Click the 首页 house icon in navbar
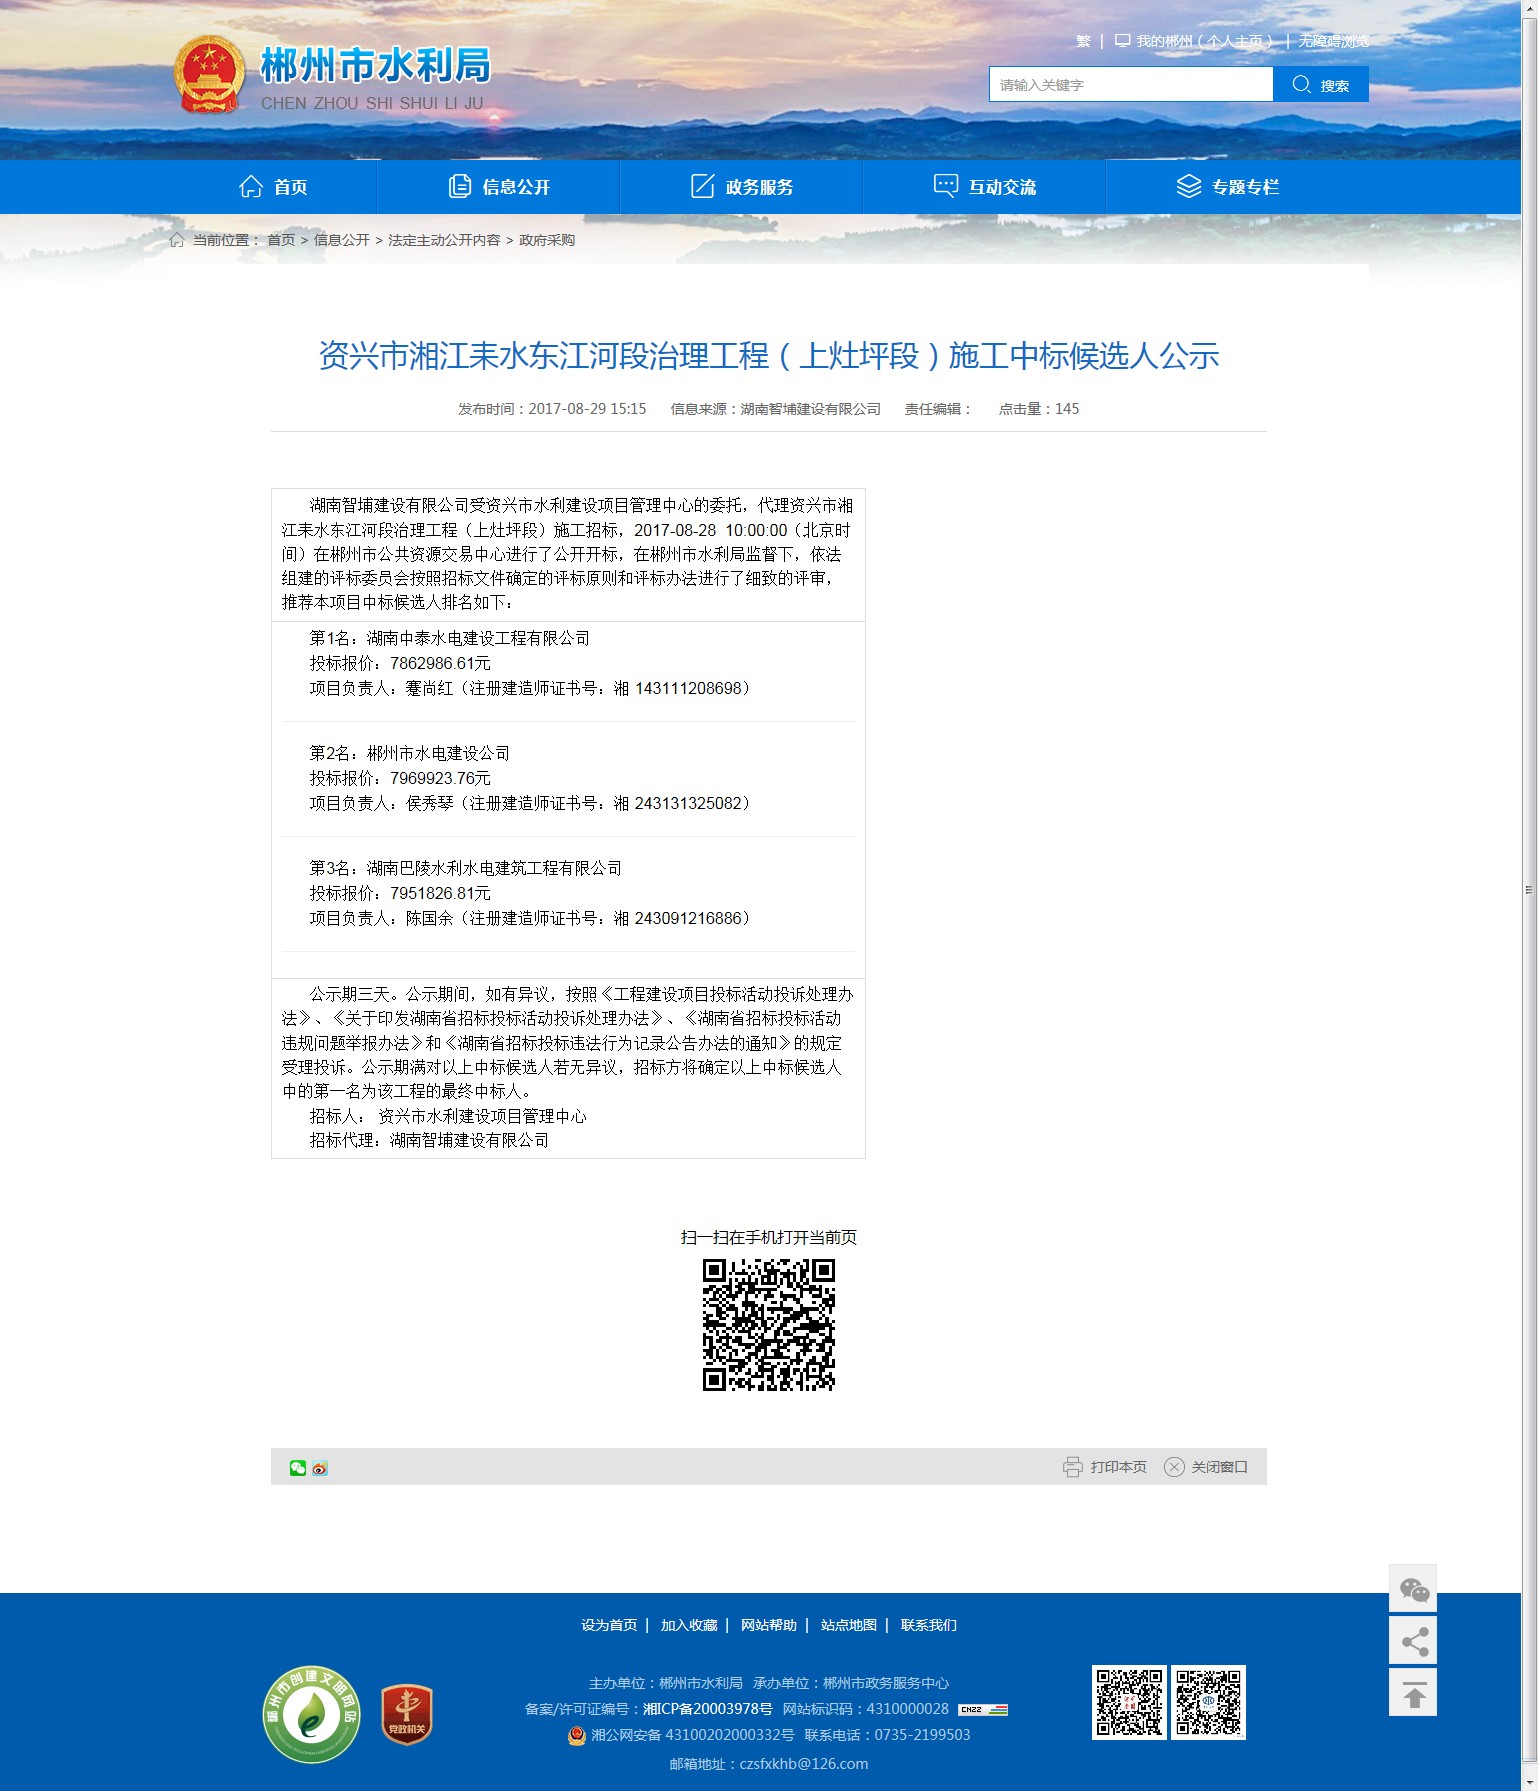 [x=251, y=186]
